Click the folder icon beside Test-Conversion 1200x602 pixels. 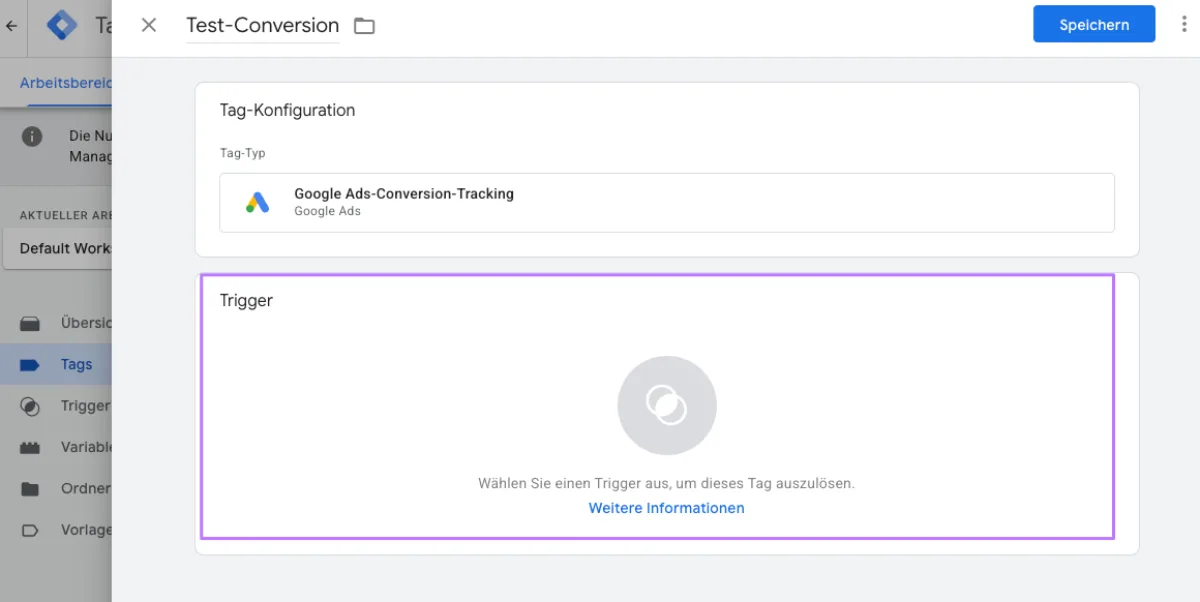click(364, 25)
